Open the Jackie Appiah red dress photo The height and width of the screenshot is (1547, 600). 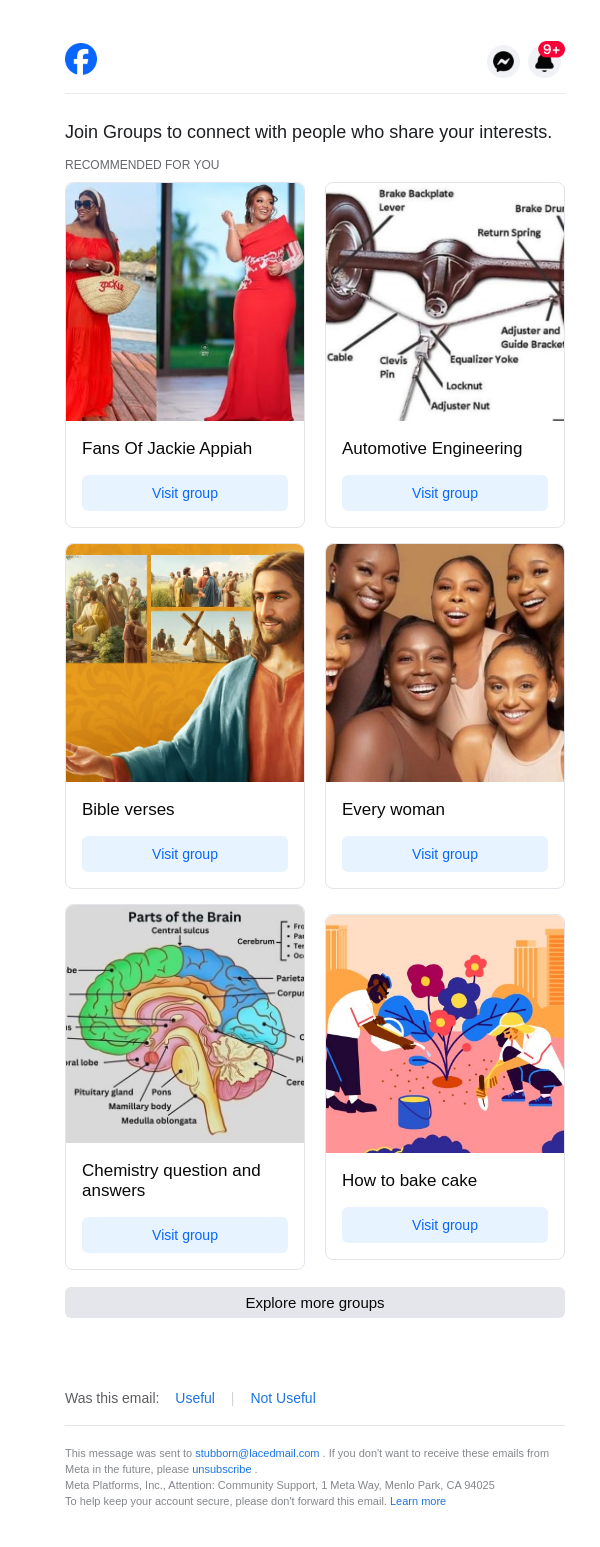click(185, 302)
